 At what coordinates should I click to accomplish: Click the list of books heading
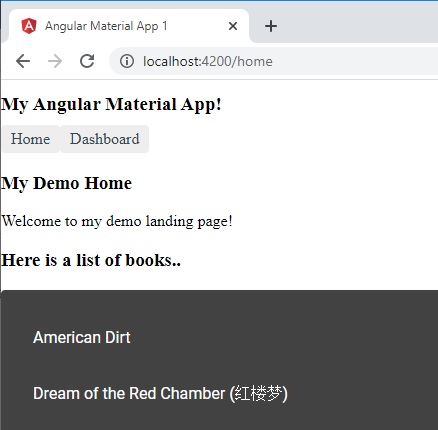pos(91,260)
